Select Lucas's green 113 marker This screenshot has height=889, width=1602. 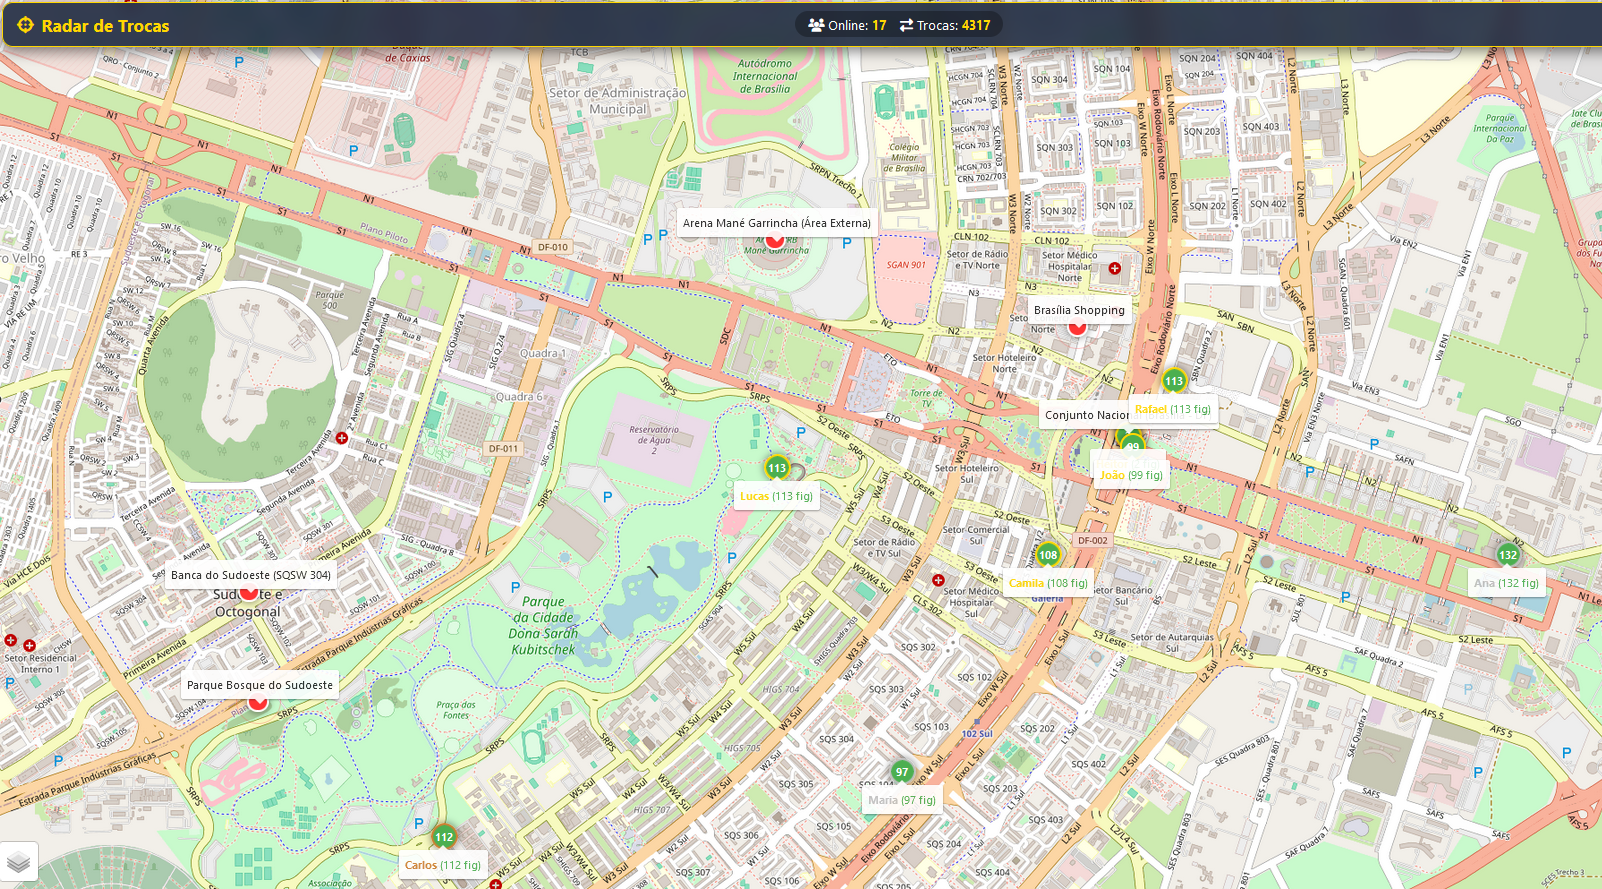tap(777, 468)
